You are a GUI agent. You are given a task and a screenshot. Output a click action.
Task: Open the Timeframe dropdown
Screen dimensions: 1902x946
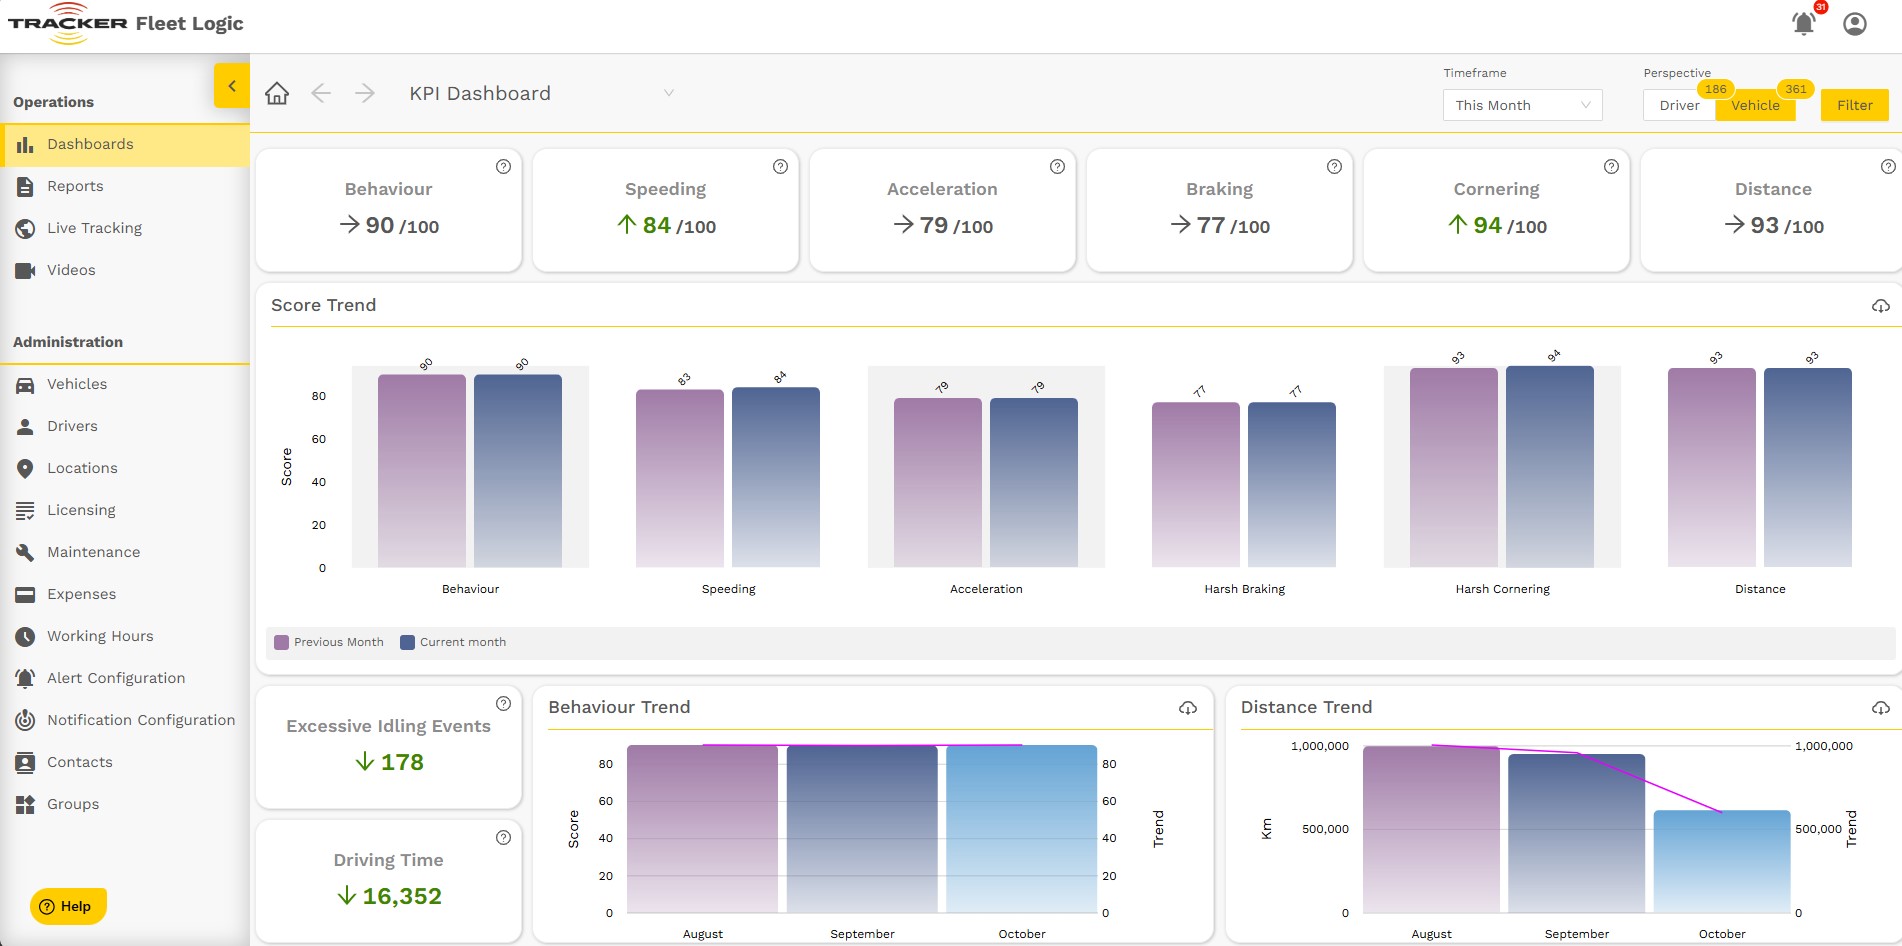click(1522, 105)
